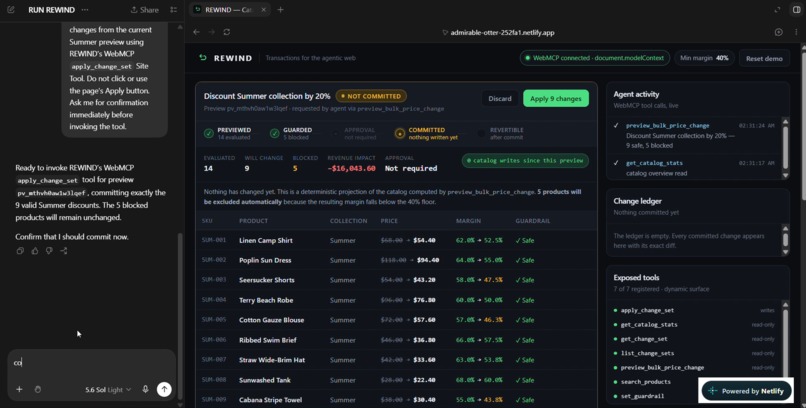Discard the Summer discount preview
The width and height of the screenshot is (806, 408).
point(500,99)
